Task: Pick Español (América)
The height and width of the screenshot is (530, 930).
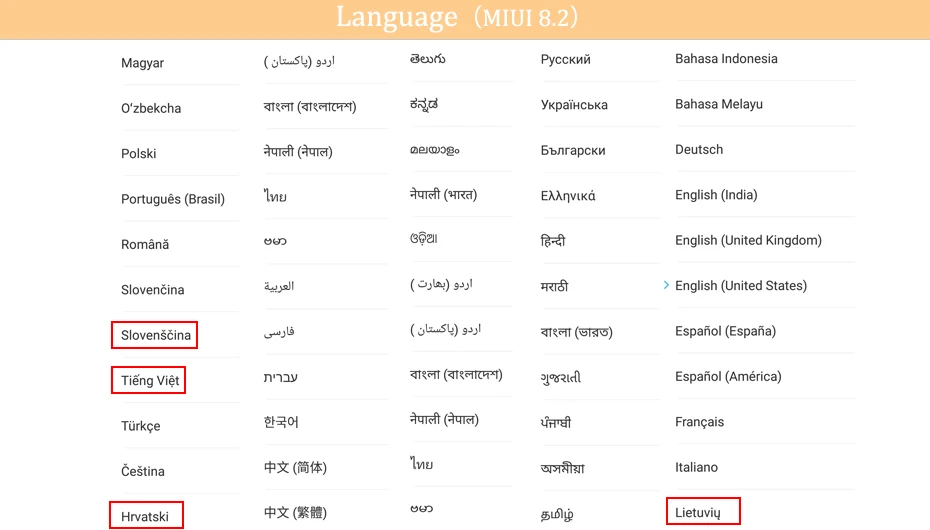Action: (728, 376)
